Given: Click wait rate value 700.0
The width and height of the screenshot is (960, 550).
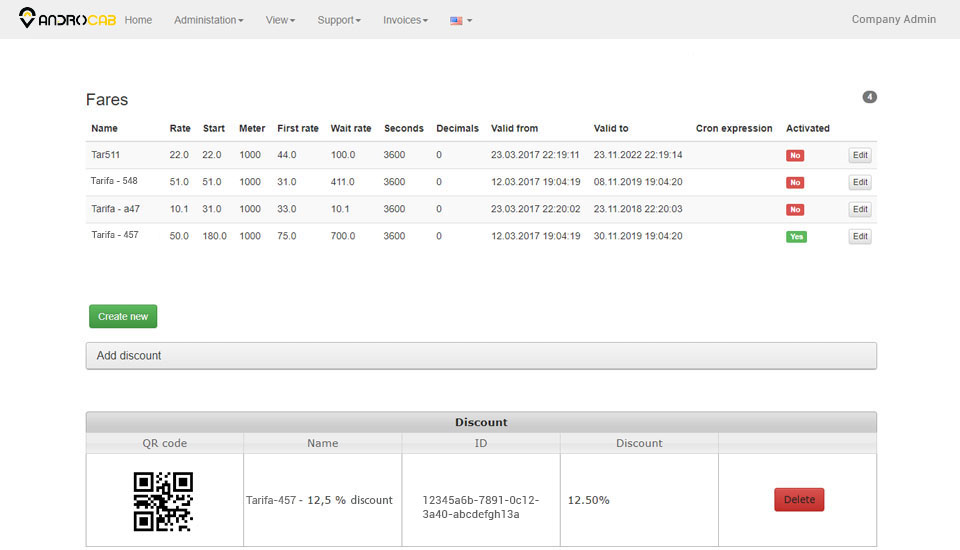Looking at the screenshot, I should pos(343,236).
